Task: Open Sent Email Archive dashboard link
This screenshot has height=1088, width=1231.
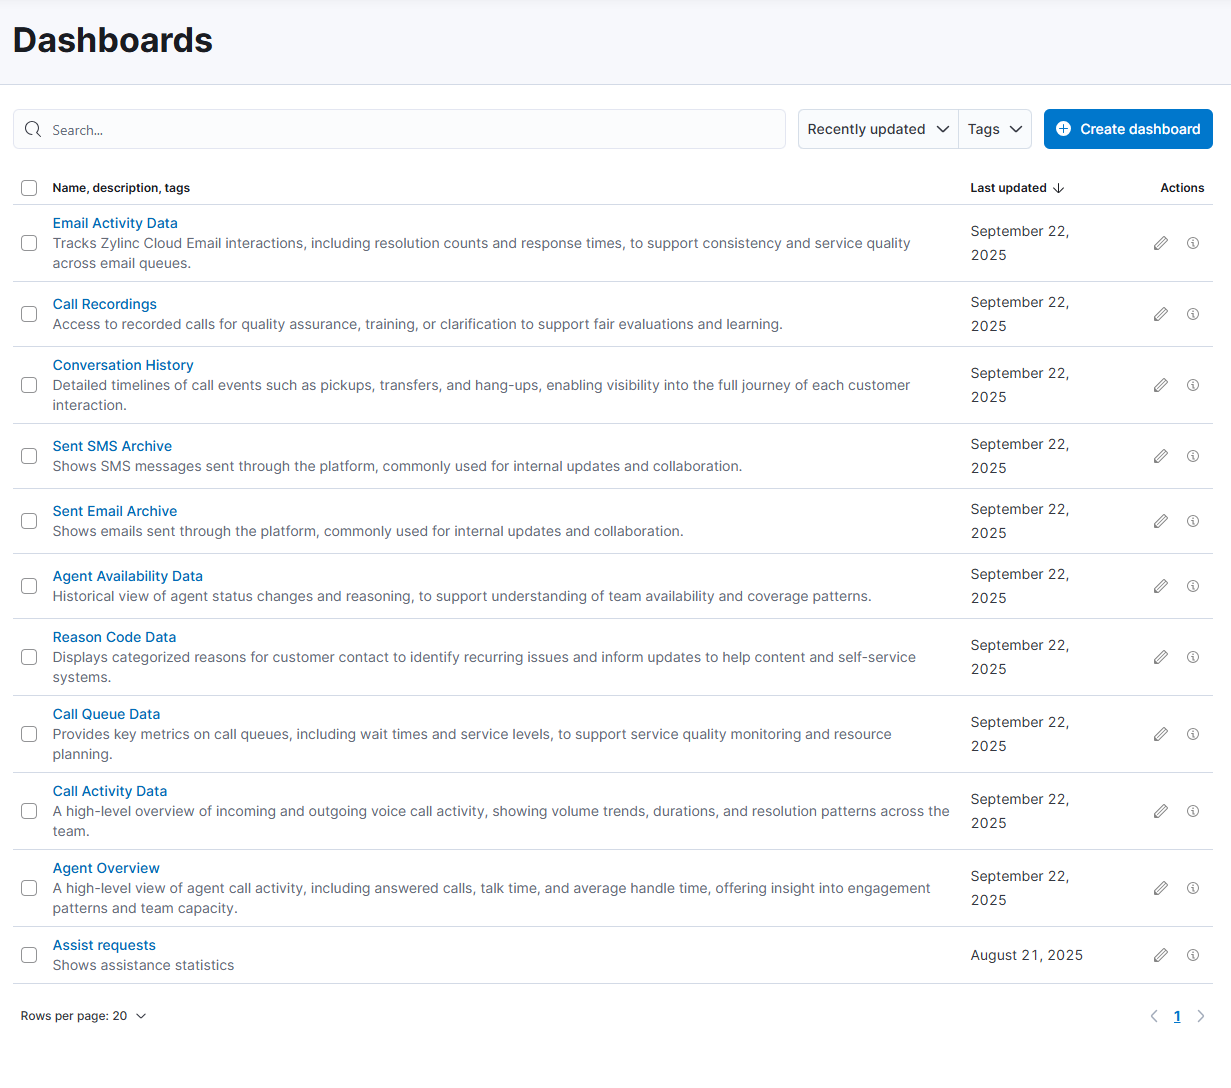Action: point(115,511)
